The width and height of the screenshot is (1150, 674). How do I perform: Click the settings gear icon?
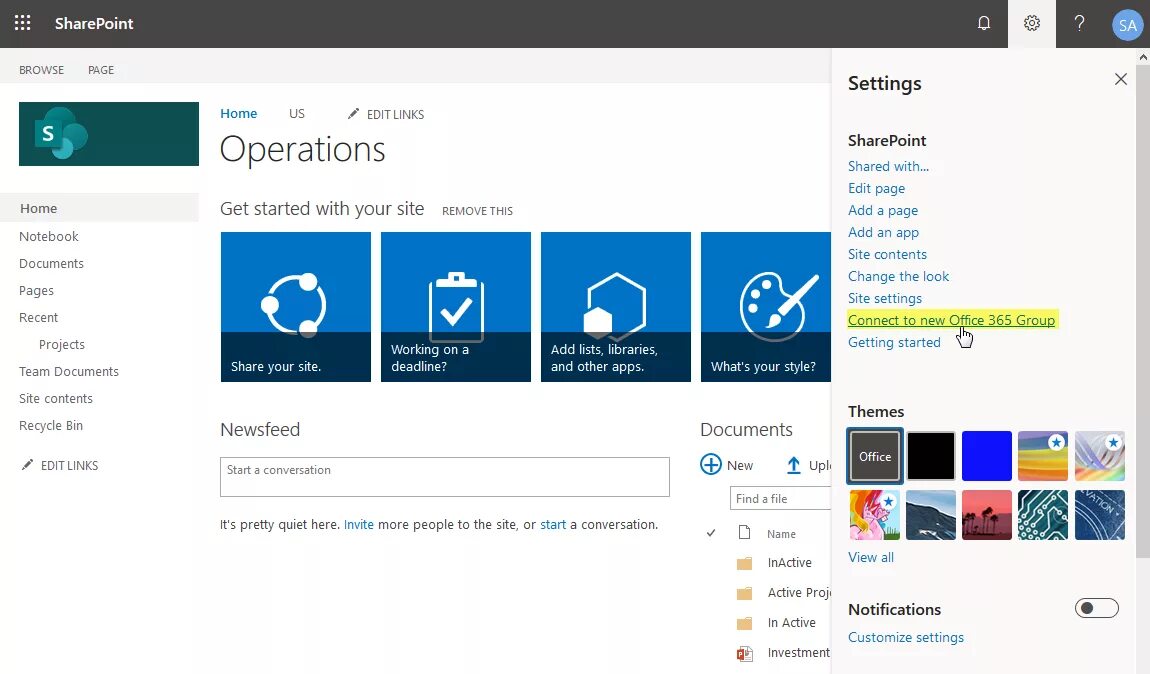pyautogui.click(x=1032, y=23)
